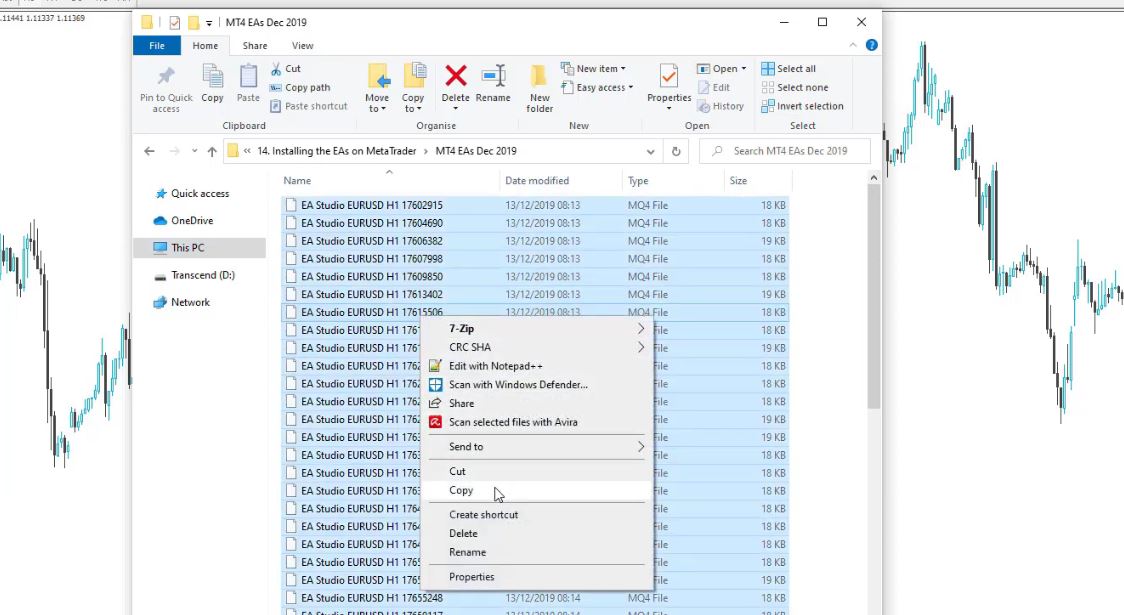The height and width of the screenshot is (615, 1124).
Task: Click the Up arrow navigation button
Action: click(x=212, y=151)
